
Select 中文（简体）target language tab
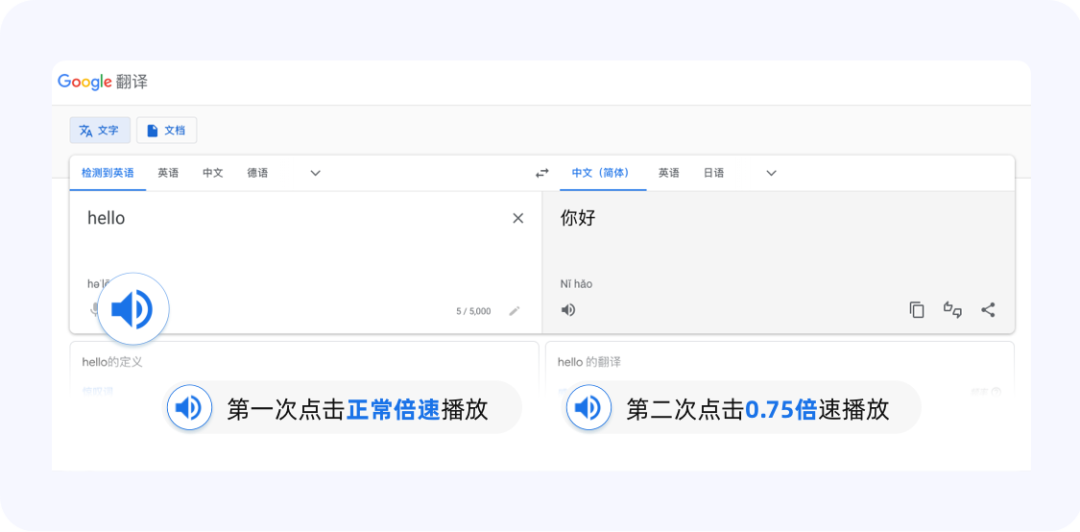tap(602, 173)
